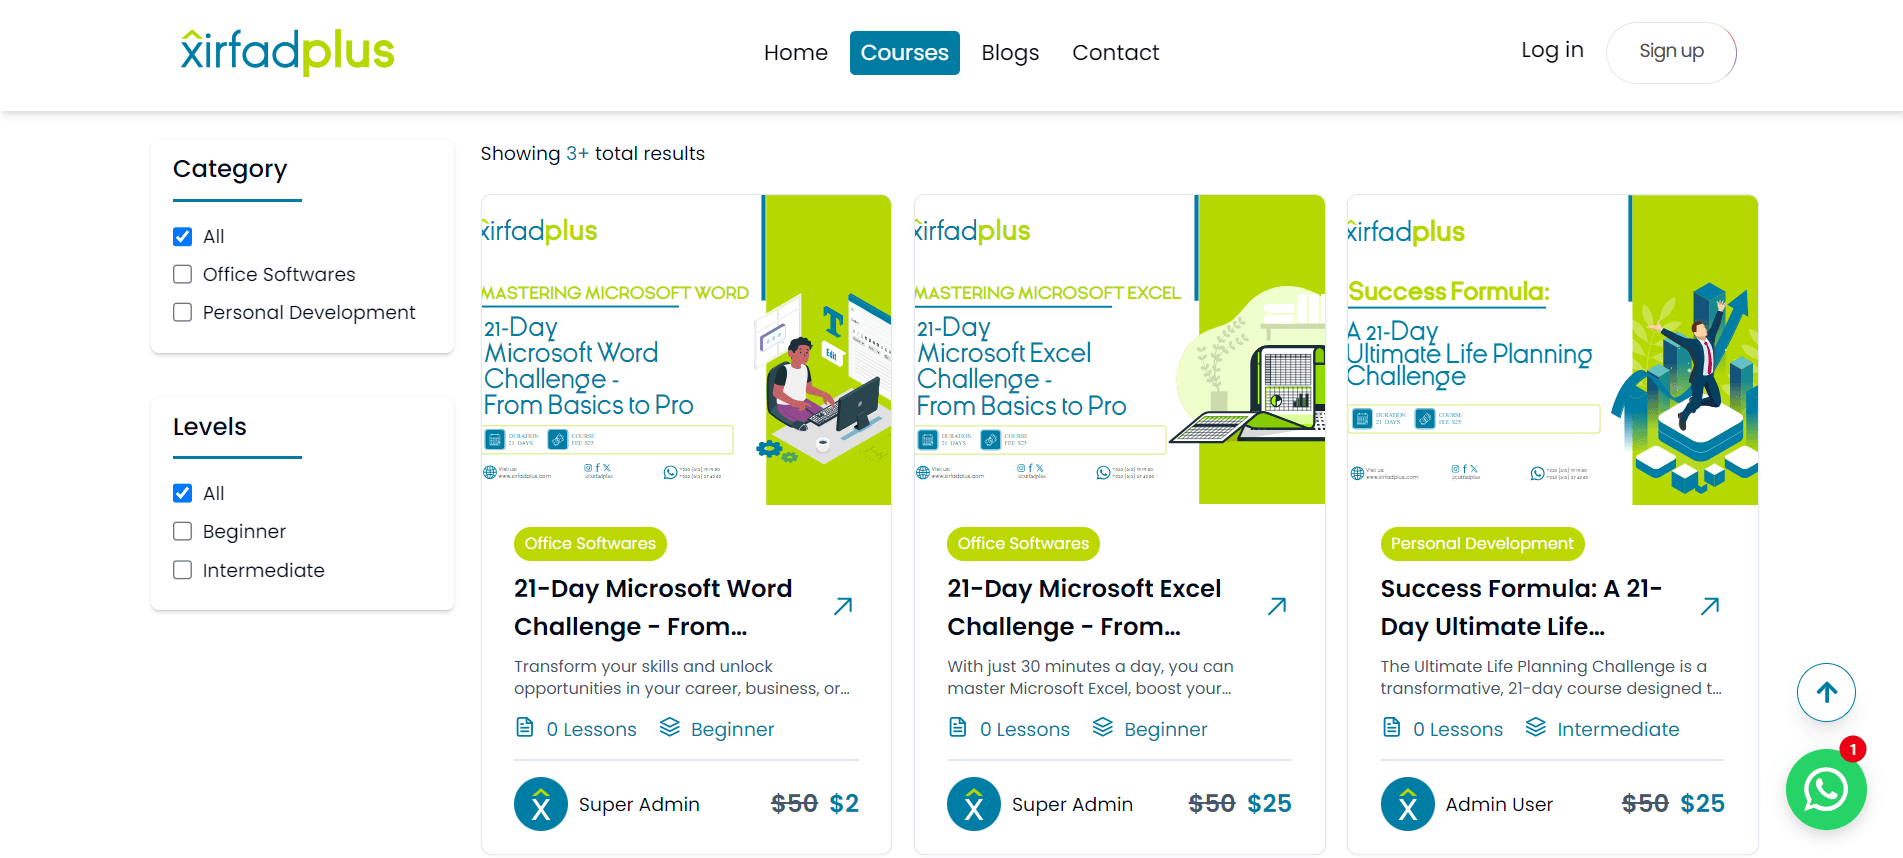Click Admin User avatar icon
Image resolution: width=1903 pixels, height=858 pixels.
coord(1407,804)
